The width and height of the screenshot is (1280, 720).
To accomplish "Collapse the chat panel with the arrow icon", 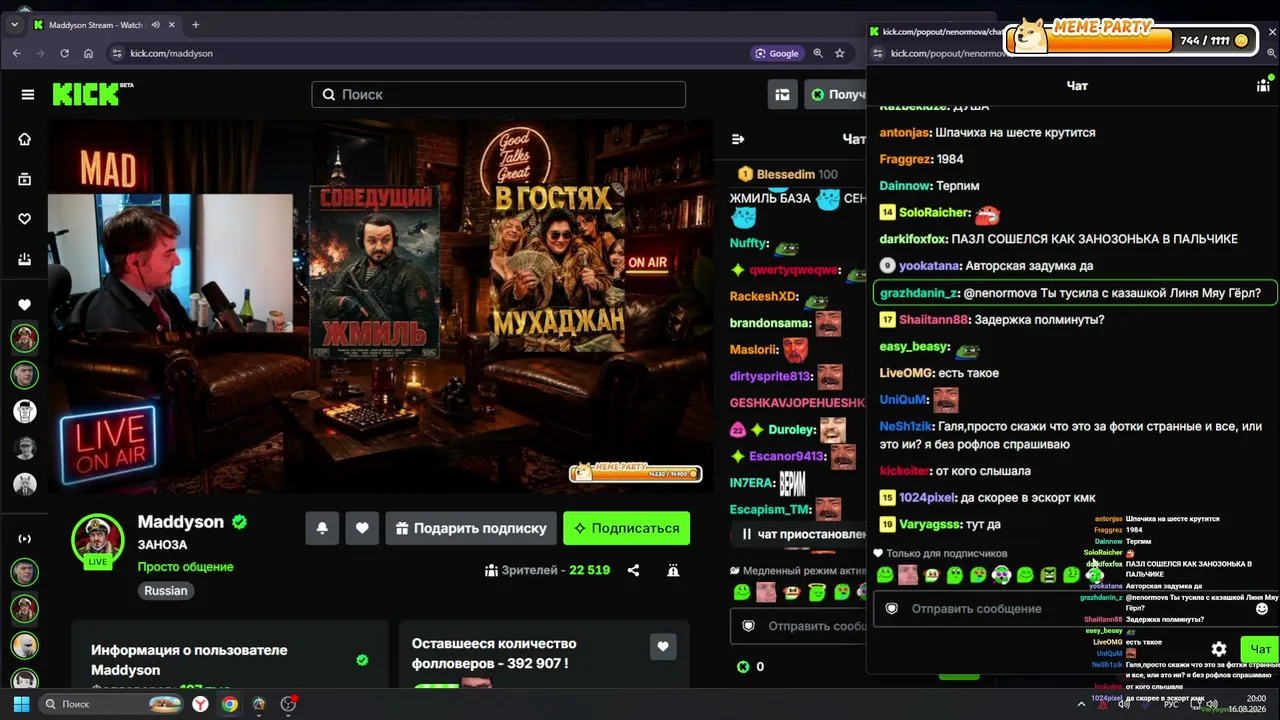I will tap(738, 139).
